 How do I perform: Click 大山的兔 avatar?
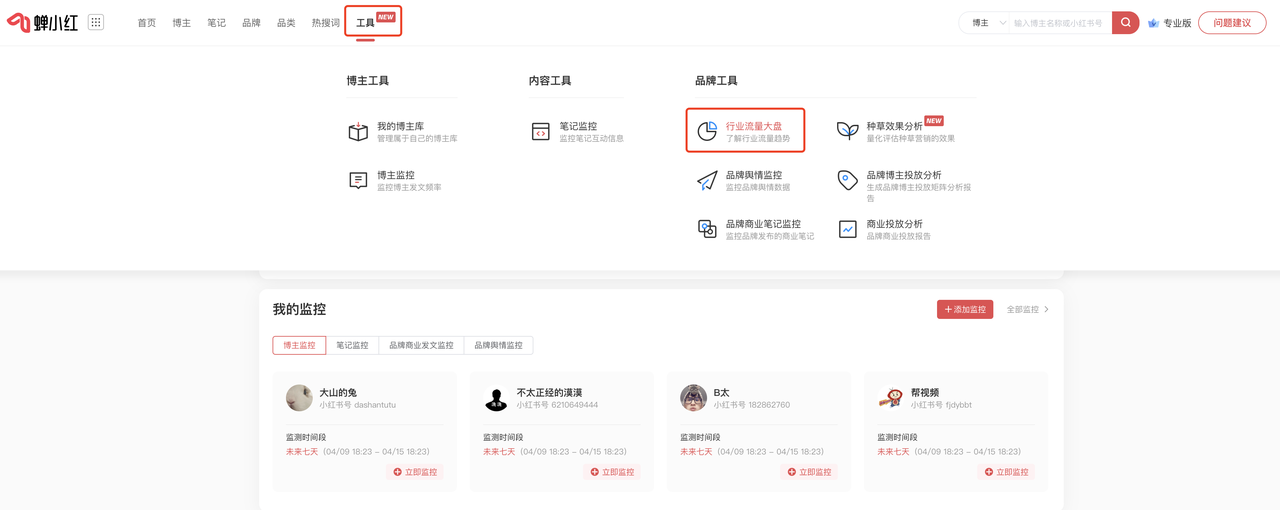pos(299,398)
